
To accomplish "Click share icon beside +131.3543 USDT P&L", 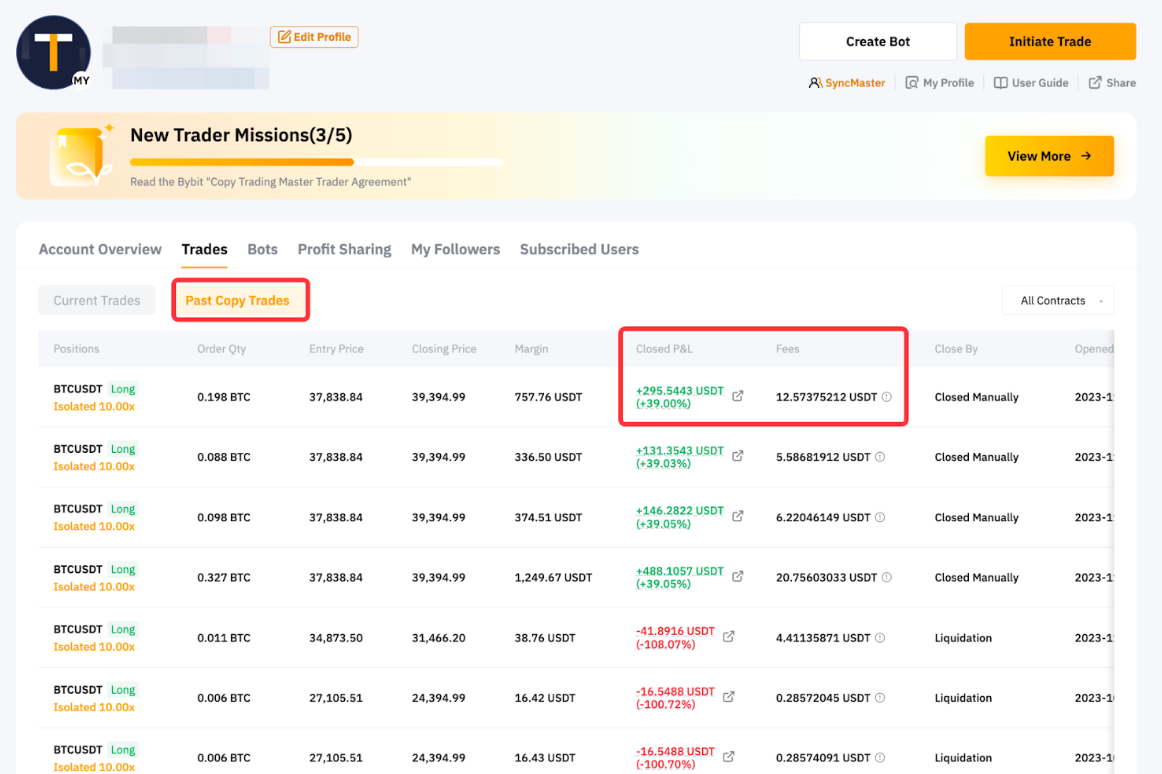I will pyautogui.click(x=738, y=457).
